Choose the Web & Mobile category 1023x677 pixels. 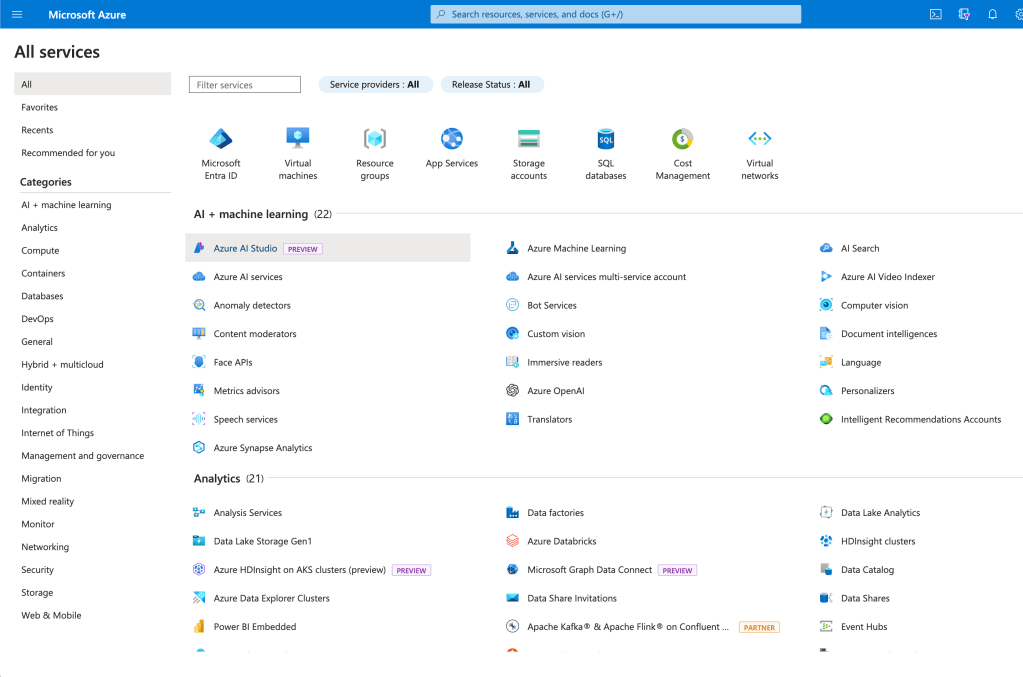pyautogui.click(x=52, y=615)
